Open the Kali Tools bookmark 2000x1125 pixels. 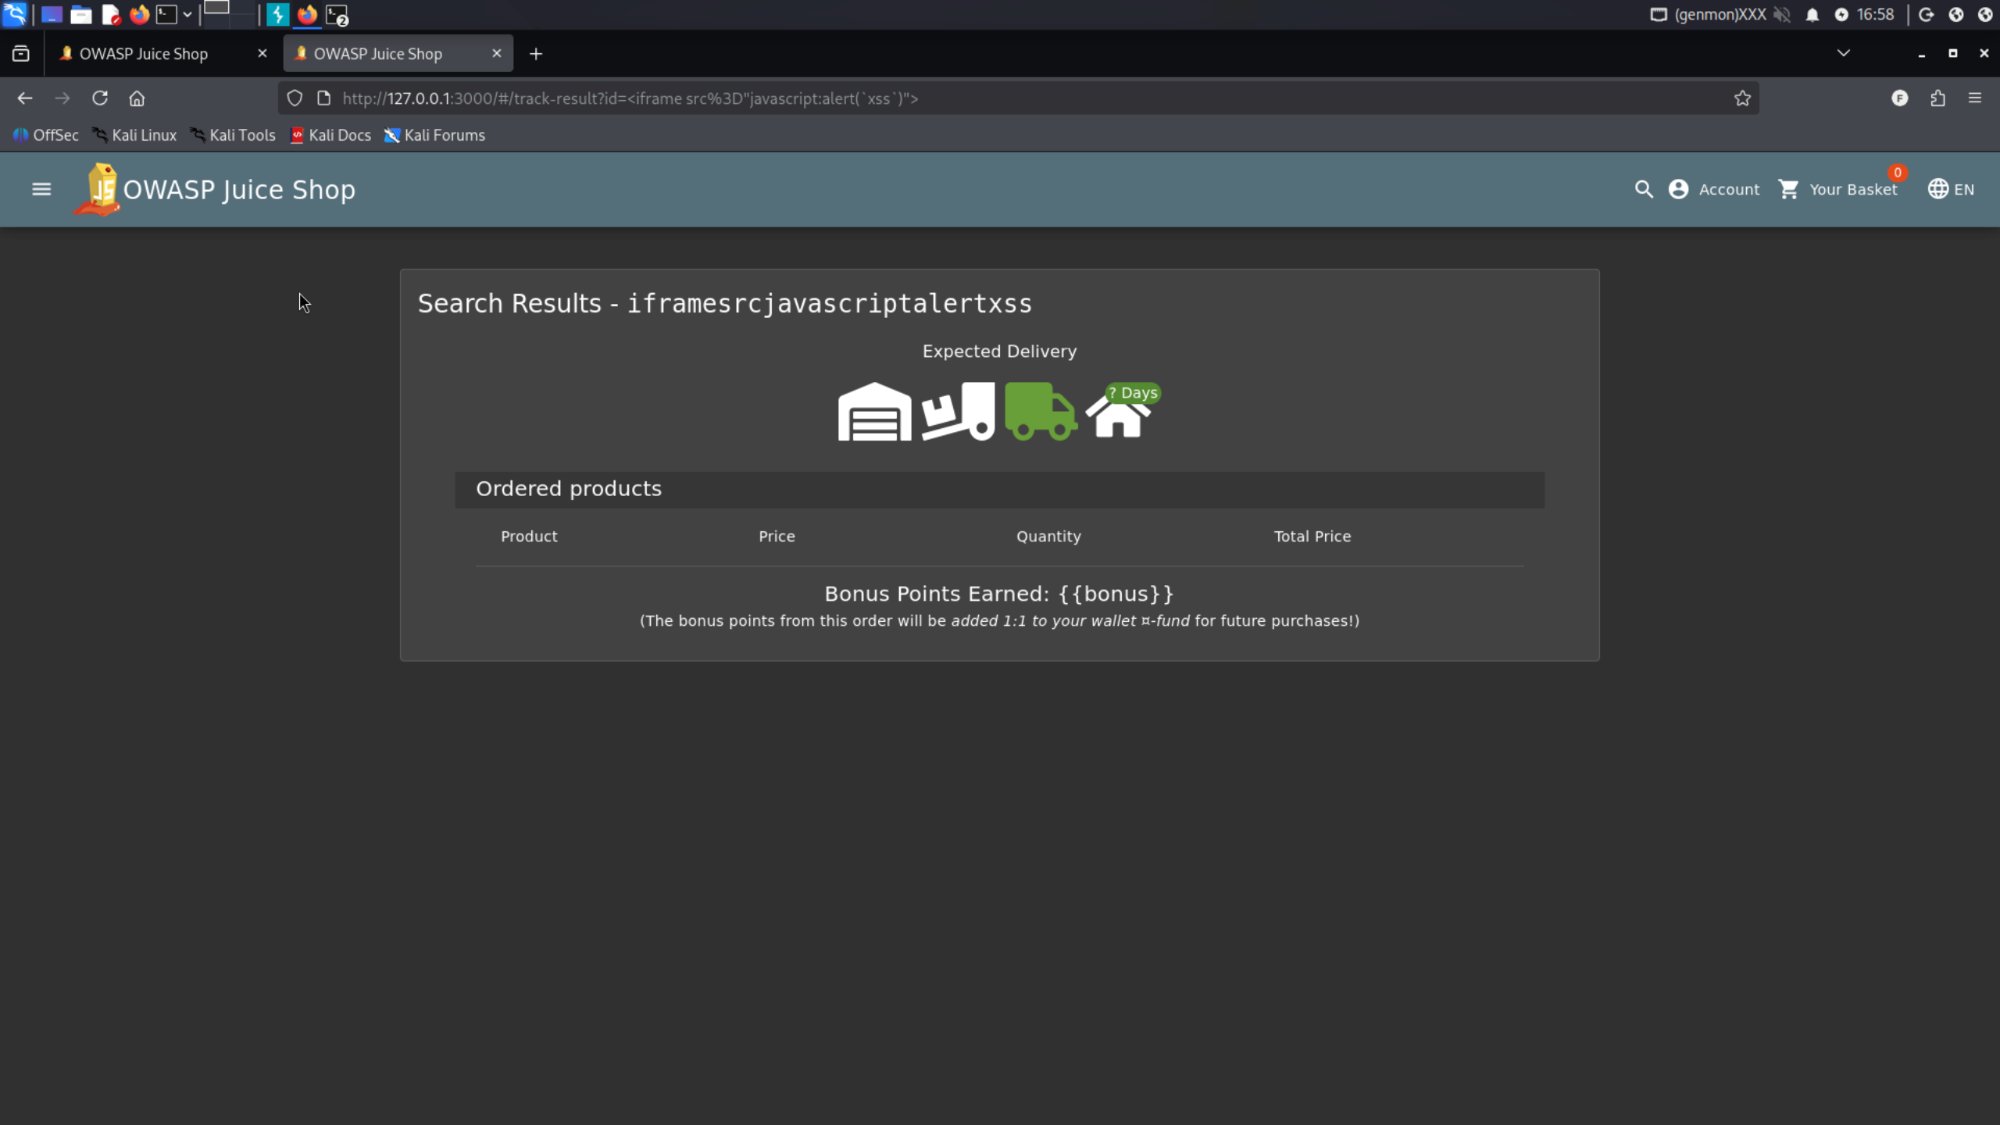tap(232, 135)
